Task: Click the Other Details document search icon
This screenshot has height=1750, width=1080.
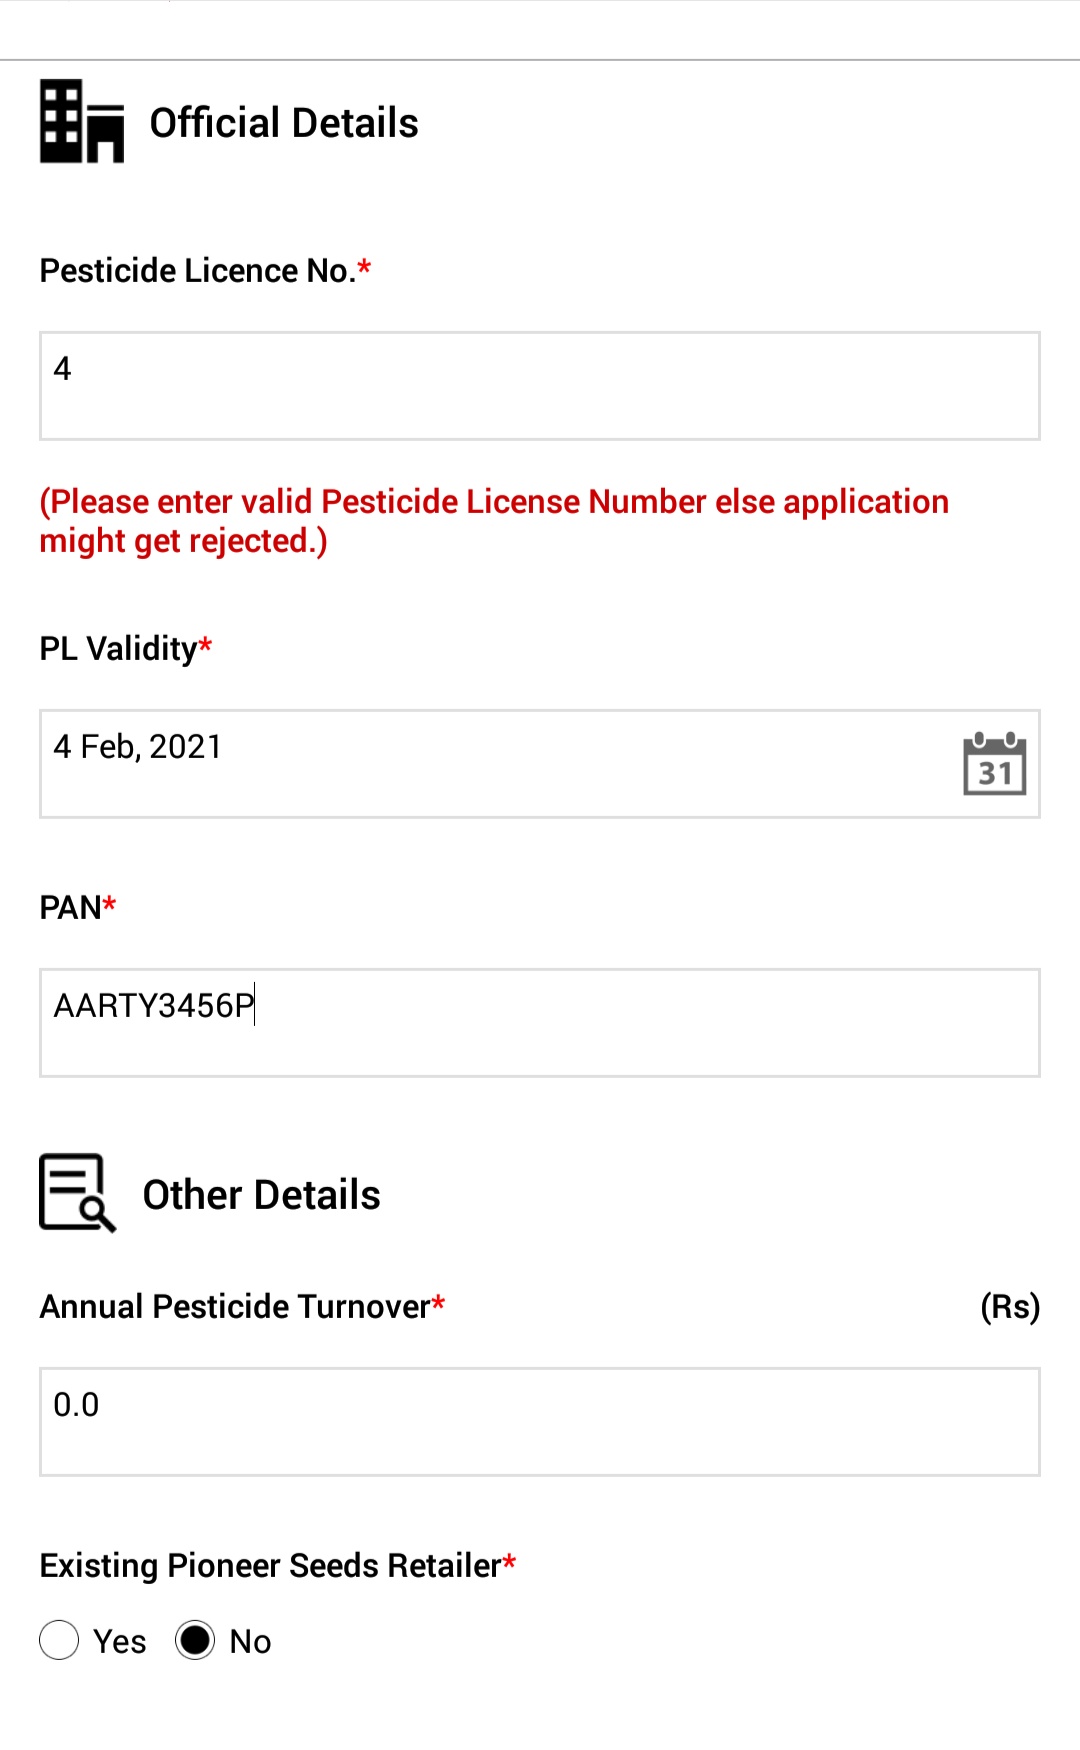Action: click(x=78, y=1192)
